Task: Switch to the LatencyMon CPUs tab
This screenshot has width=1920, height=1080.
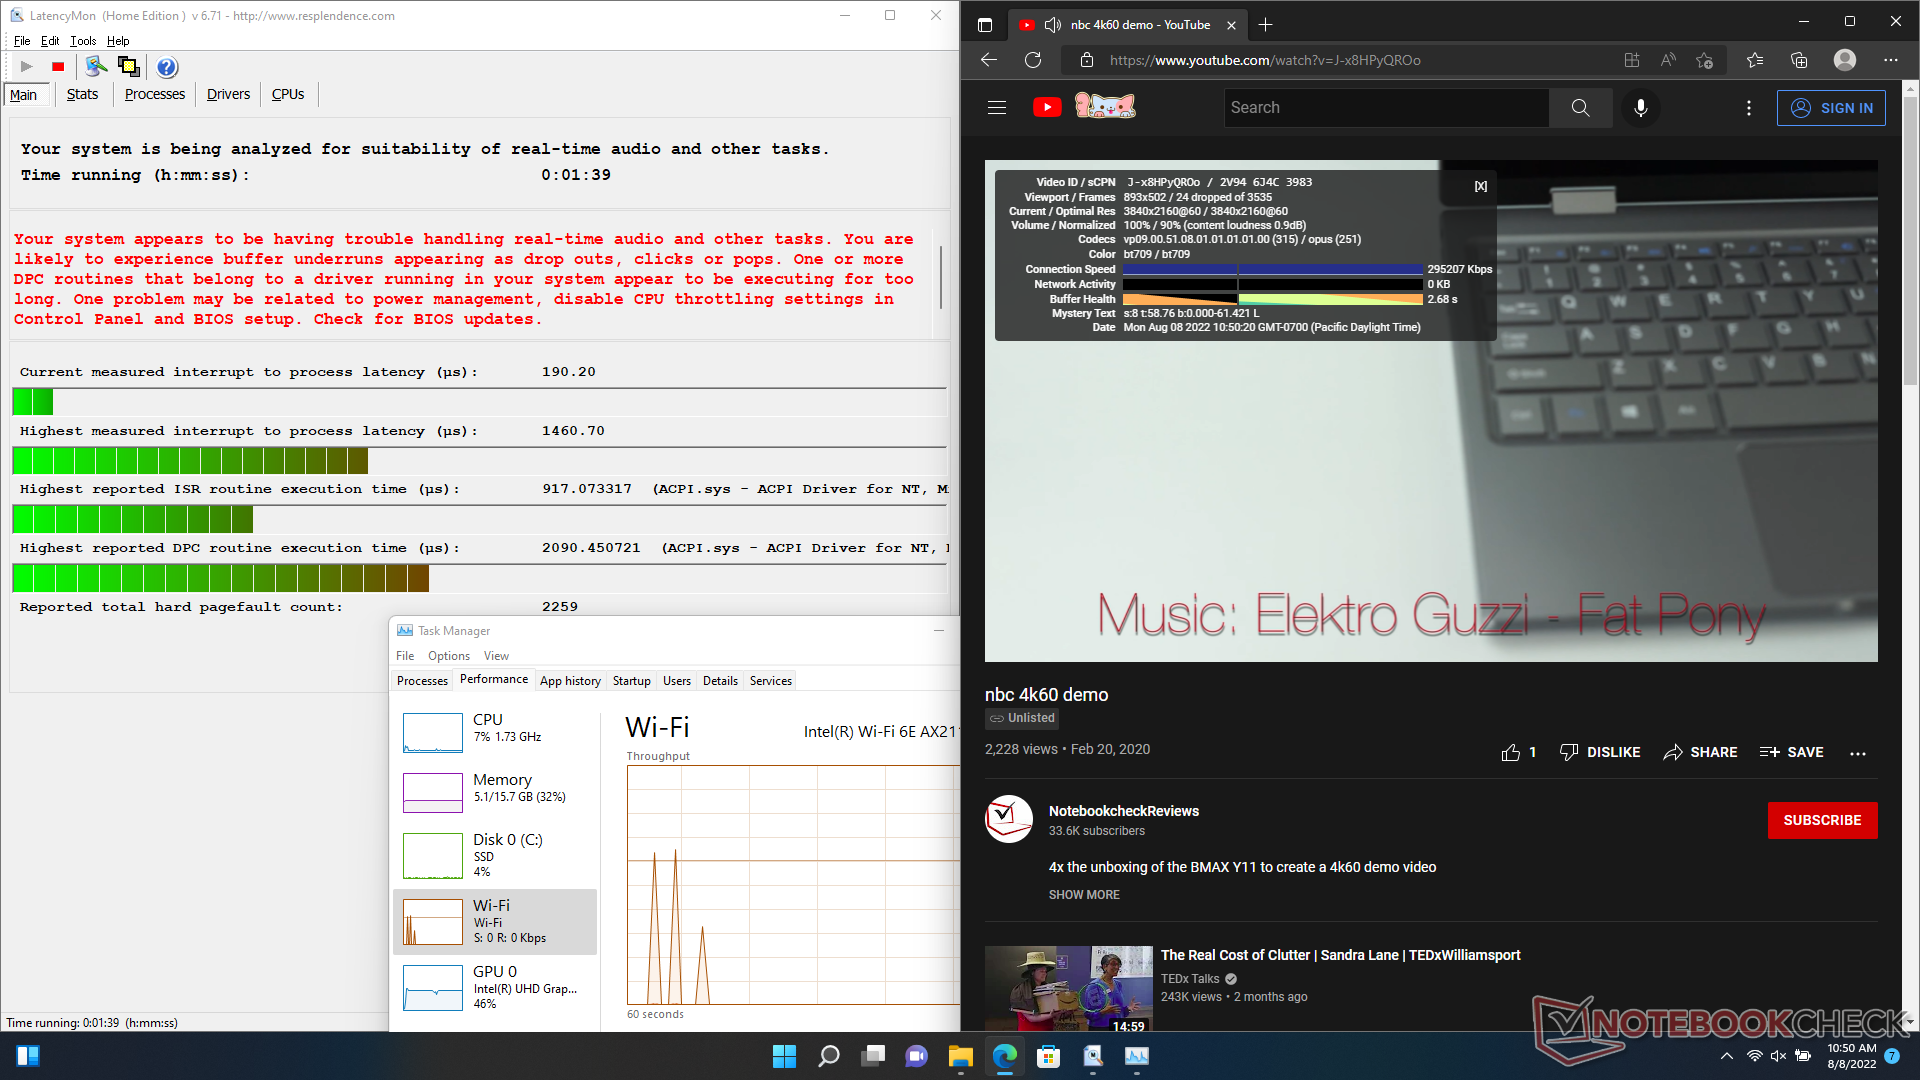Action: (x=288, y=94)
